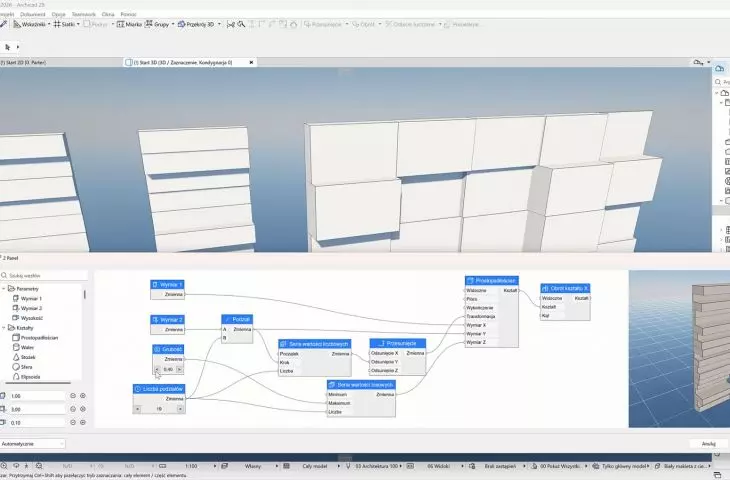
Task: Click the tab-options icon at right of tab bar
Action: [698, 62]
